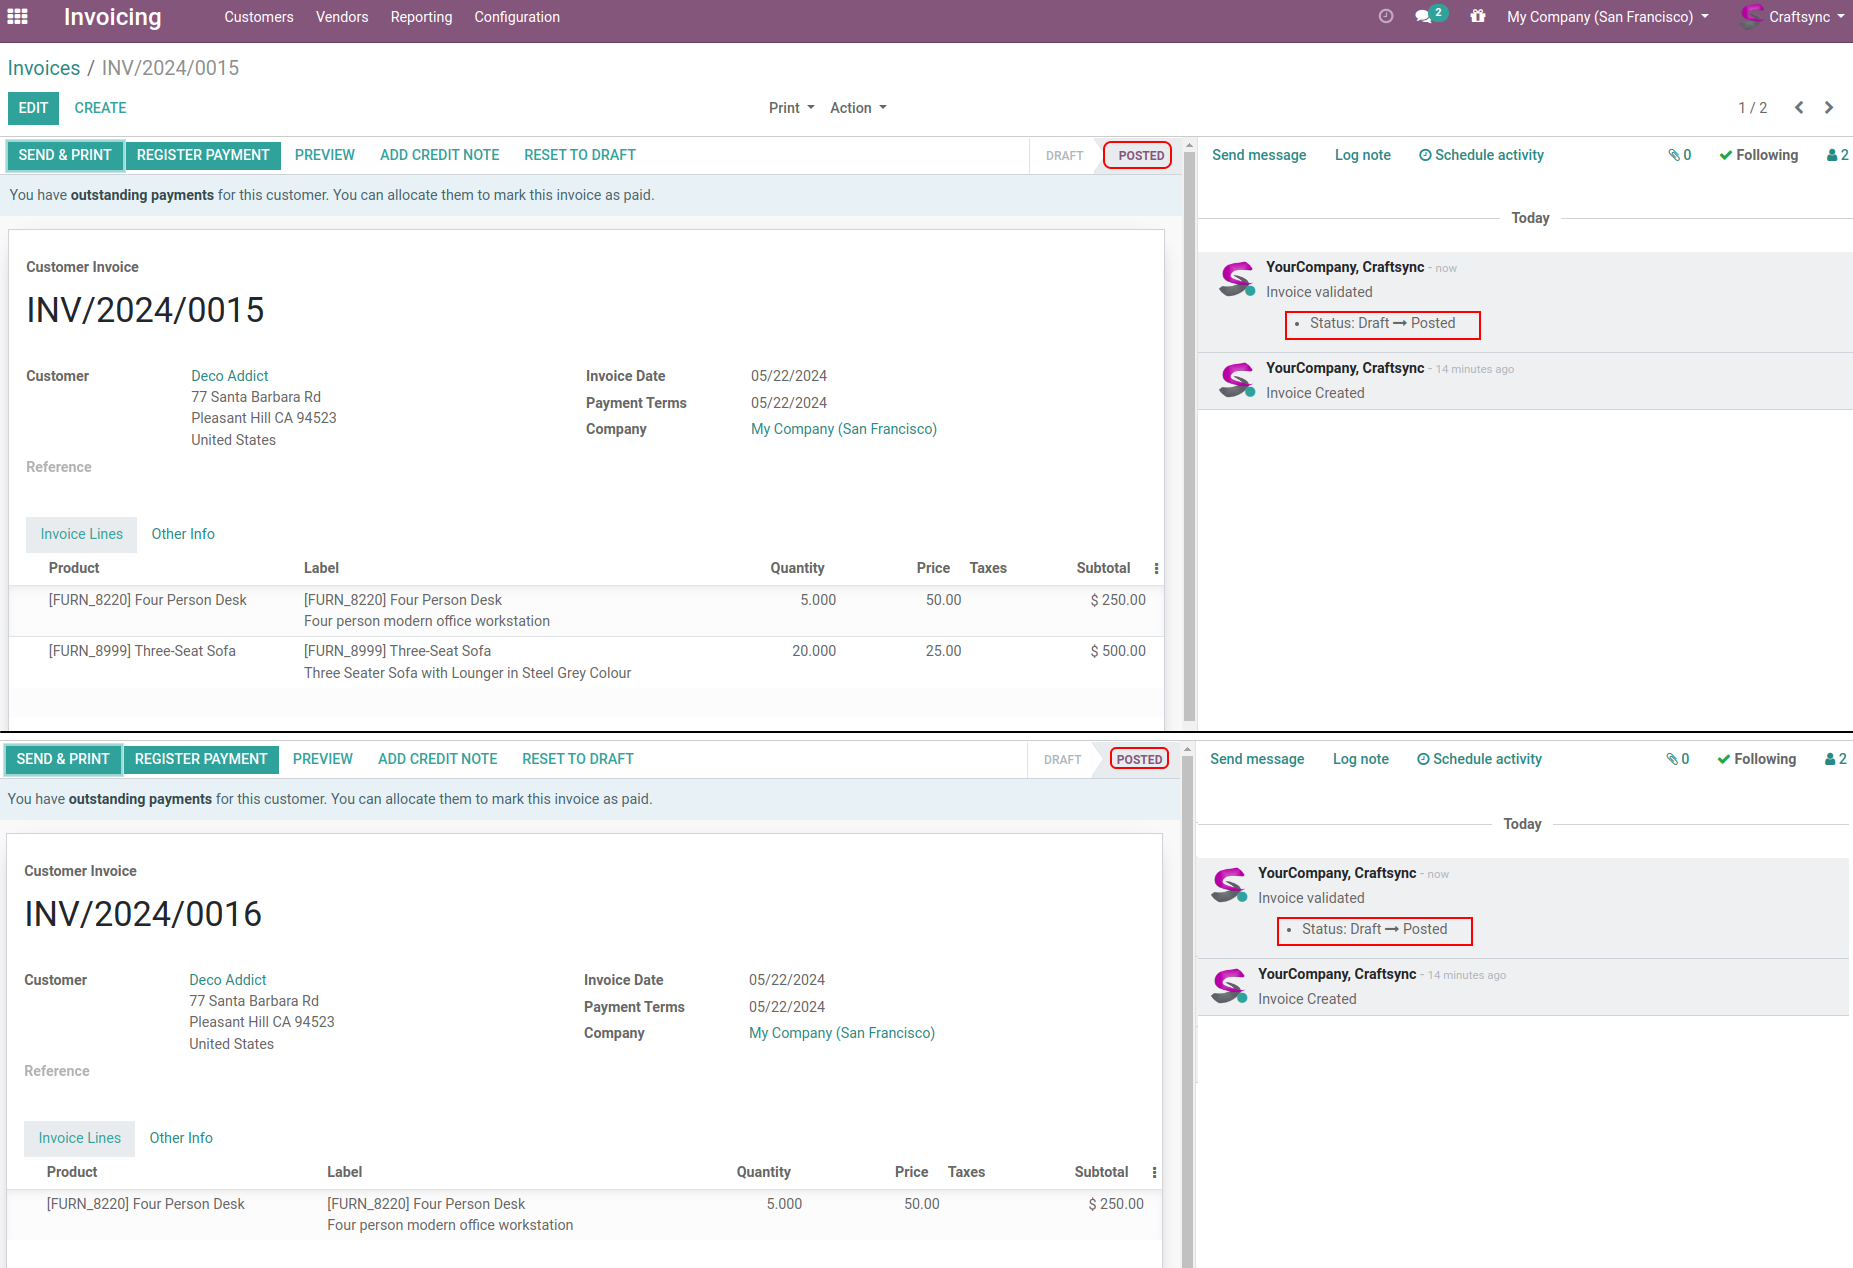Expand the Print dropdown
Viewport: 1853px width, 1268px height.
coord(791,108)
